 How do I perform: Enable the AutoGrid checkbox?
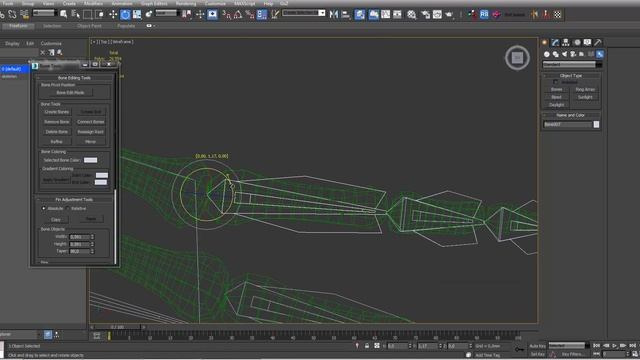pos(556,82)
